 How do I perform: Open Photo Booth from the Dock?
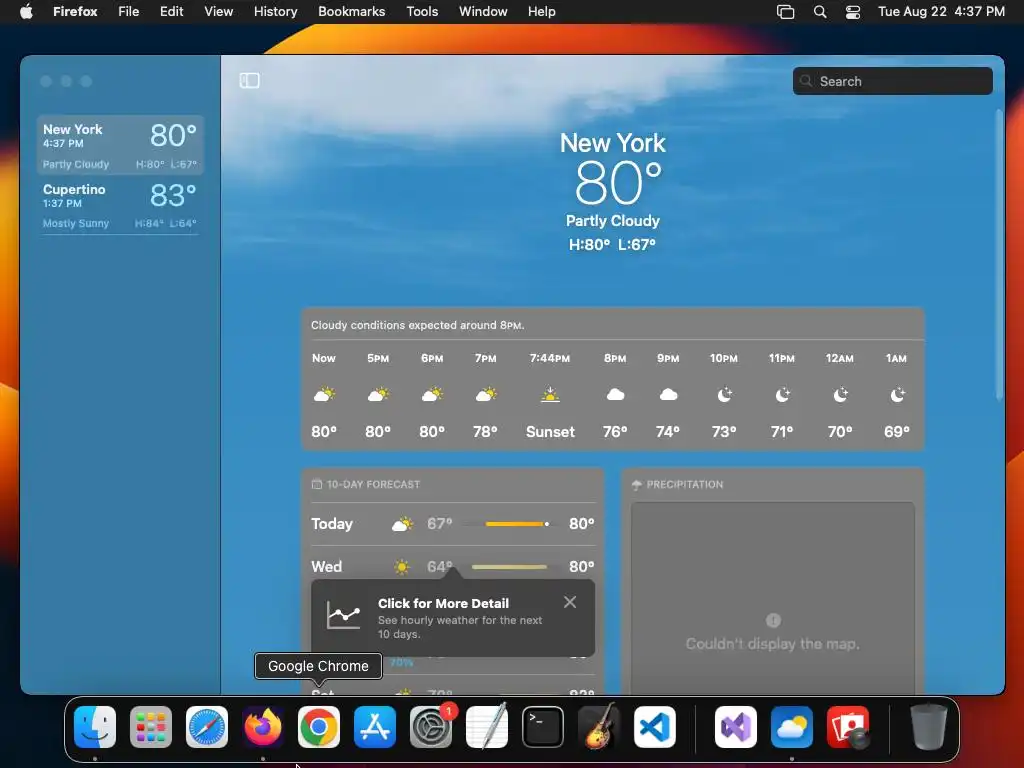[848, 727]
